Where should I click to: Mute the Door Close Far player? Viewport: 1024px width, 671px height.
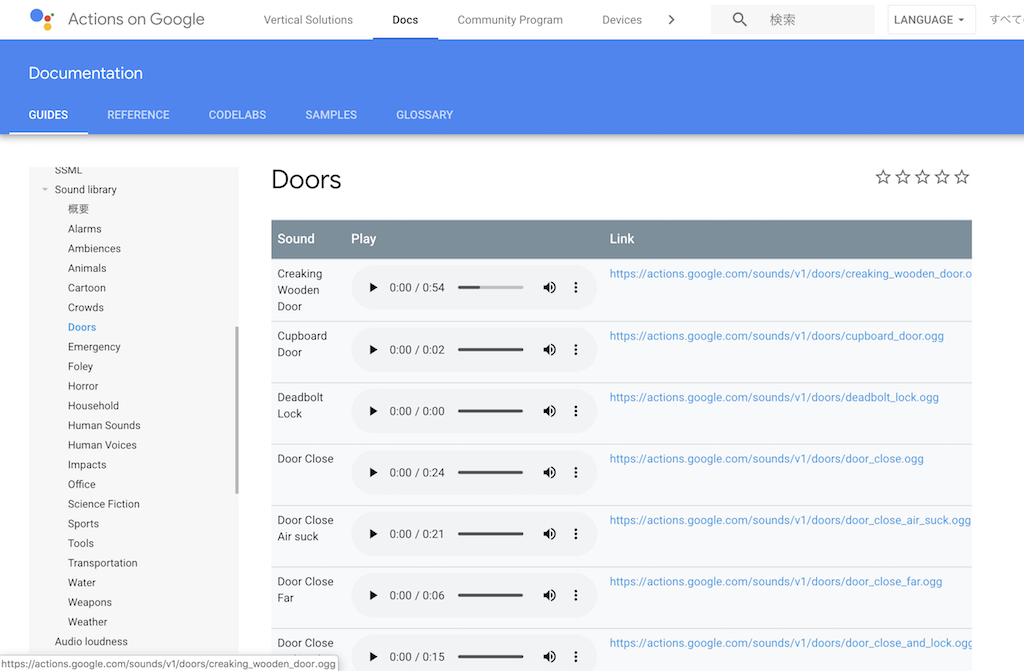click(549, 595)
